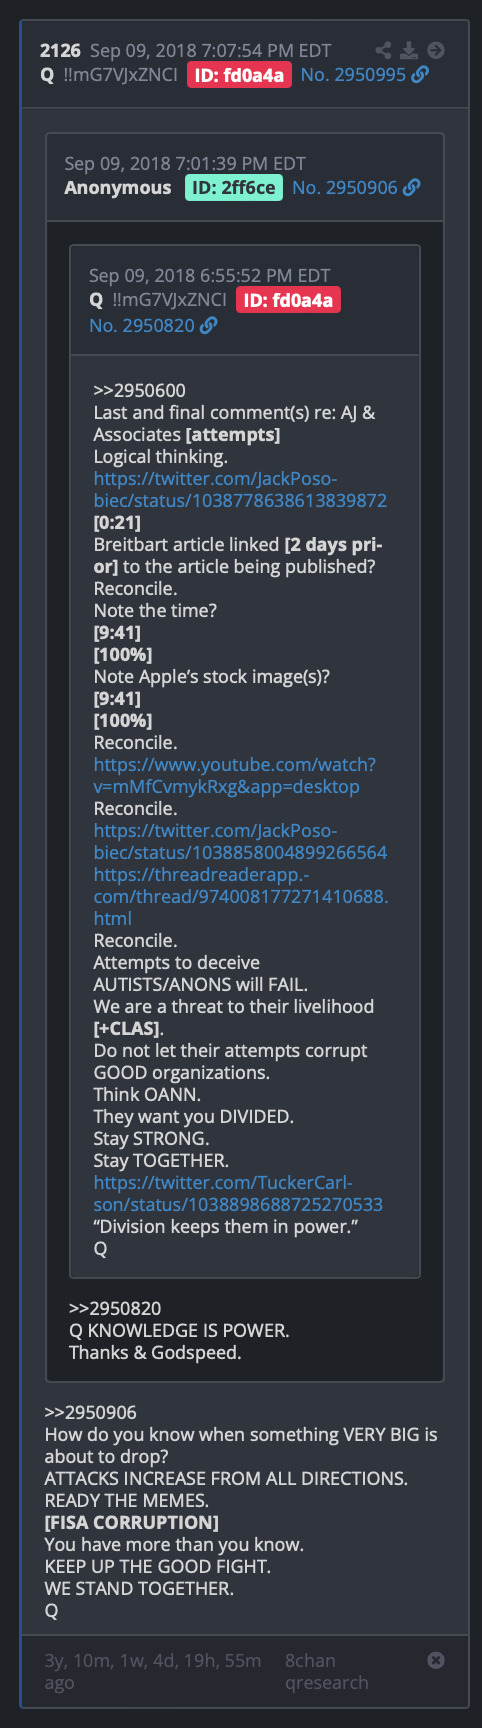Open the TuckerCarlson Twitter status link
Image resolution: width=482 pixels, height=1728 pixels.
[x=238, y=1193]
